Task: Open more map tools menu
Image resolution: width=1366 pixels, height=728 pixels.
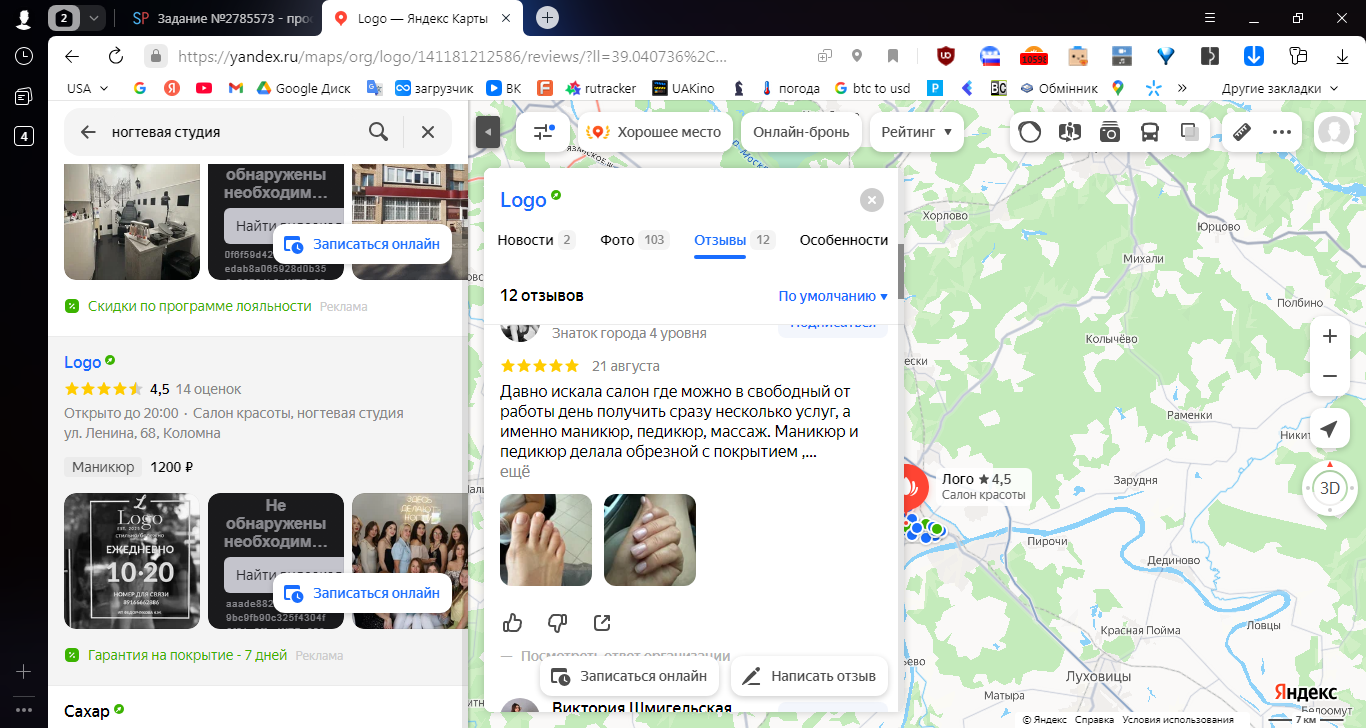Action: [x=1282, y=132]
